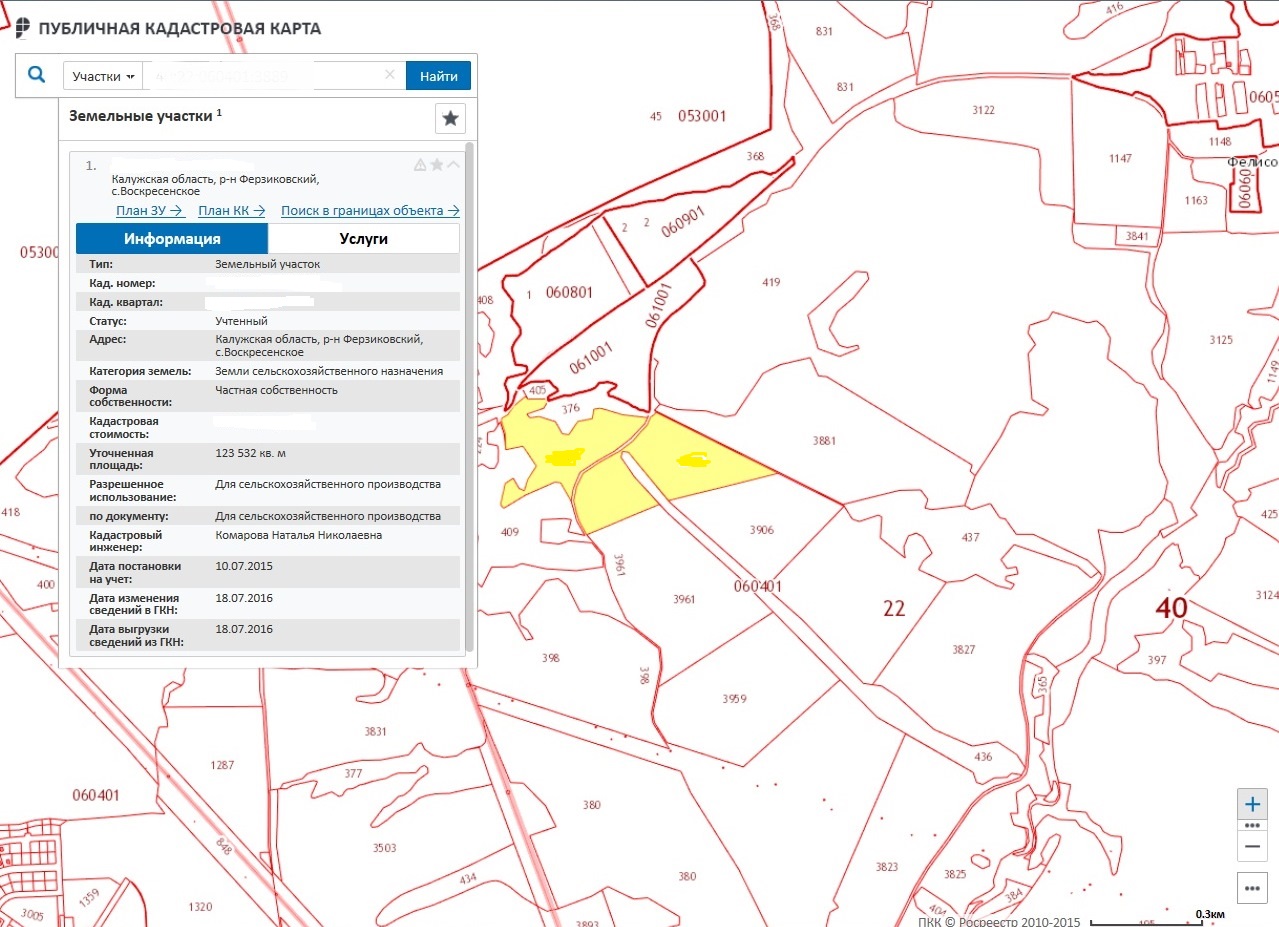
Task: Click parcel 3831 on the map
Action: 375,732
